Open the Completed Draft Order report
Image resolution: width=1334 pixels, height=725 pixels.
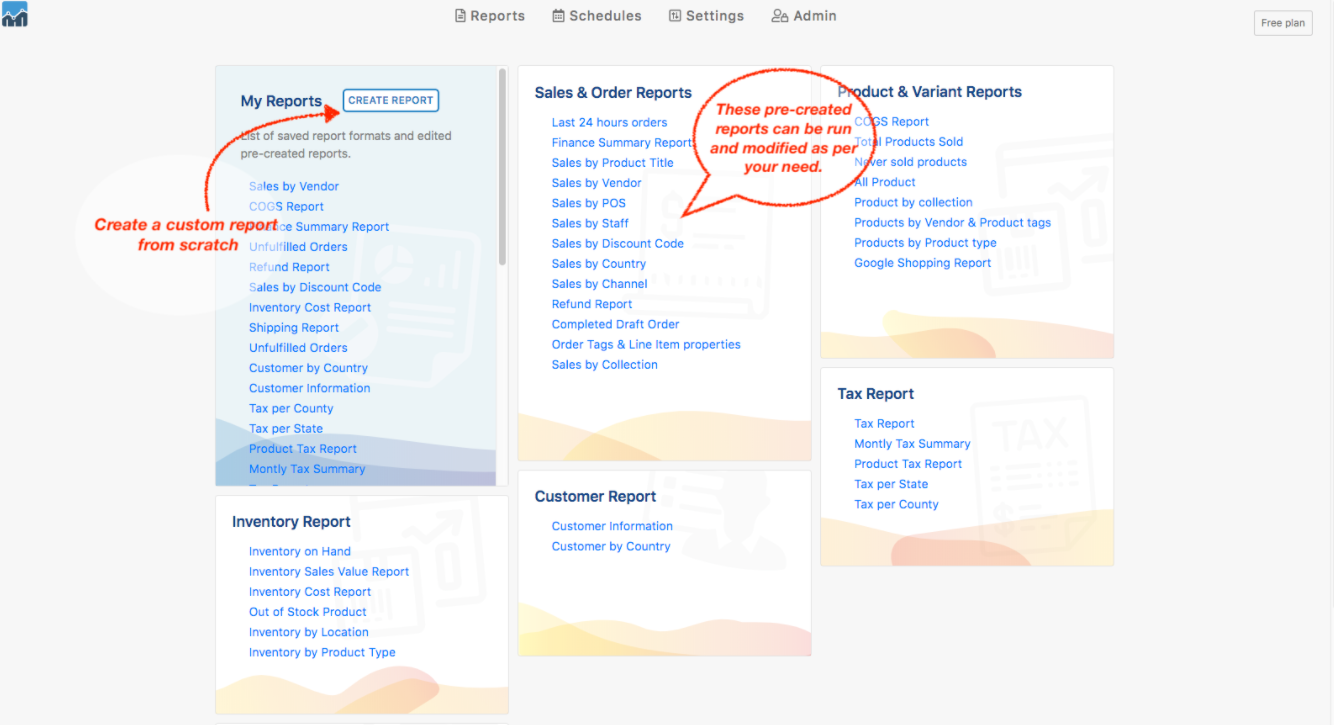[615, 324]
